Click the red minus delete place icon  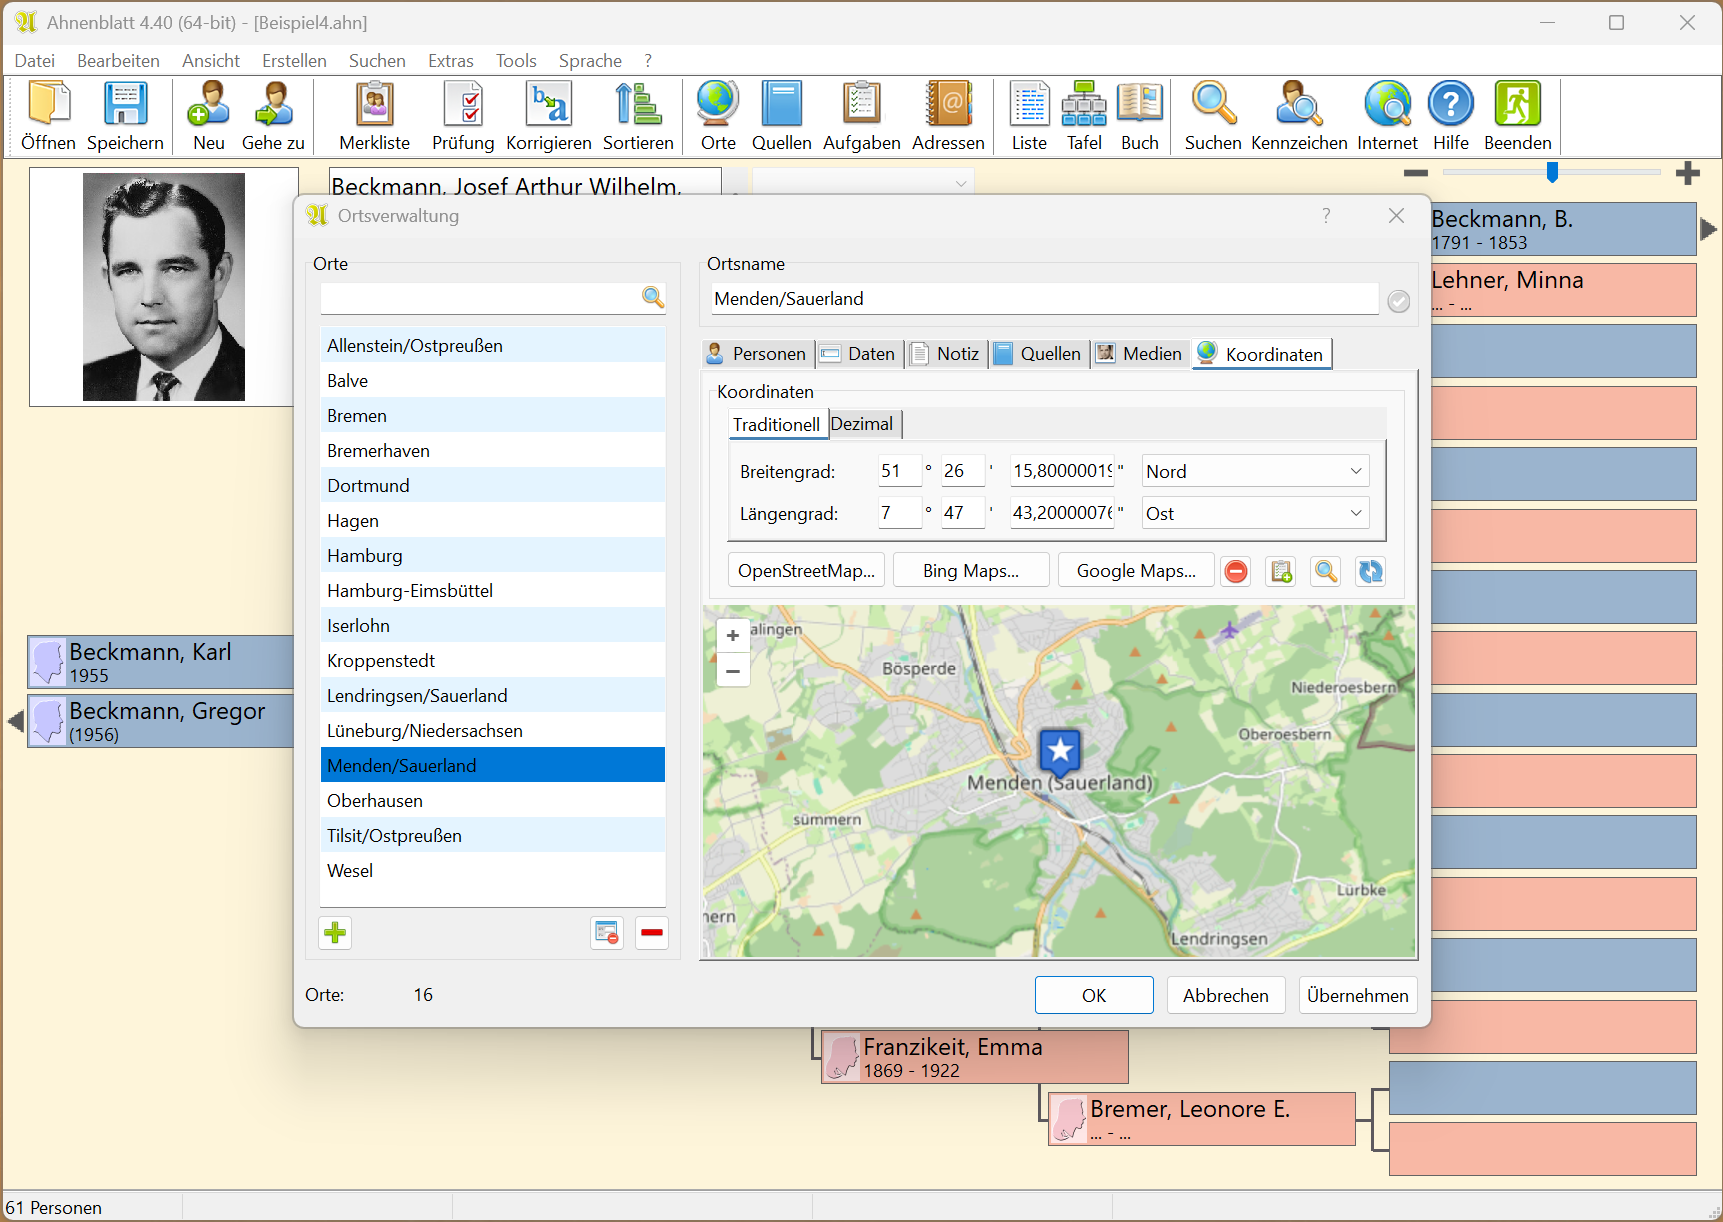[651, 933]
